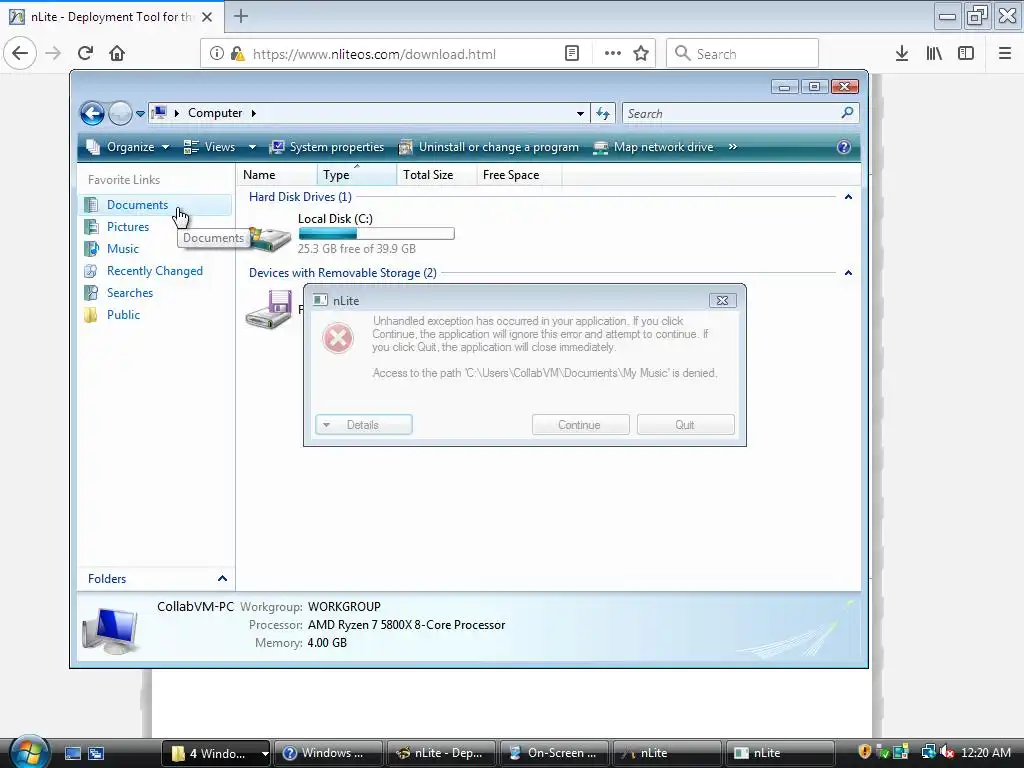Open the Firefox home page
The width and height of the screenshot is (1024, 768).
tap(117, 53)
